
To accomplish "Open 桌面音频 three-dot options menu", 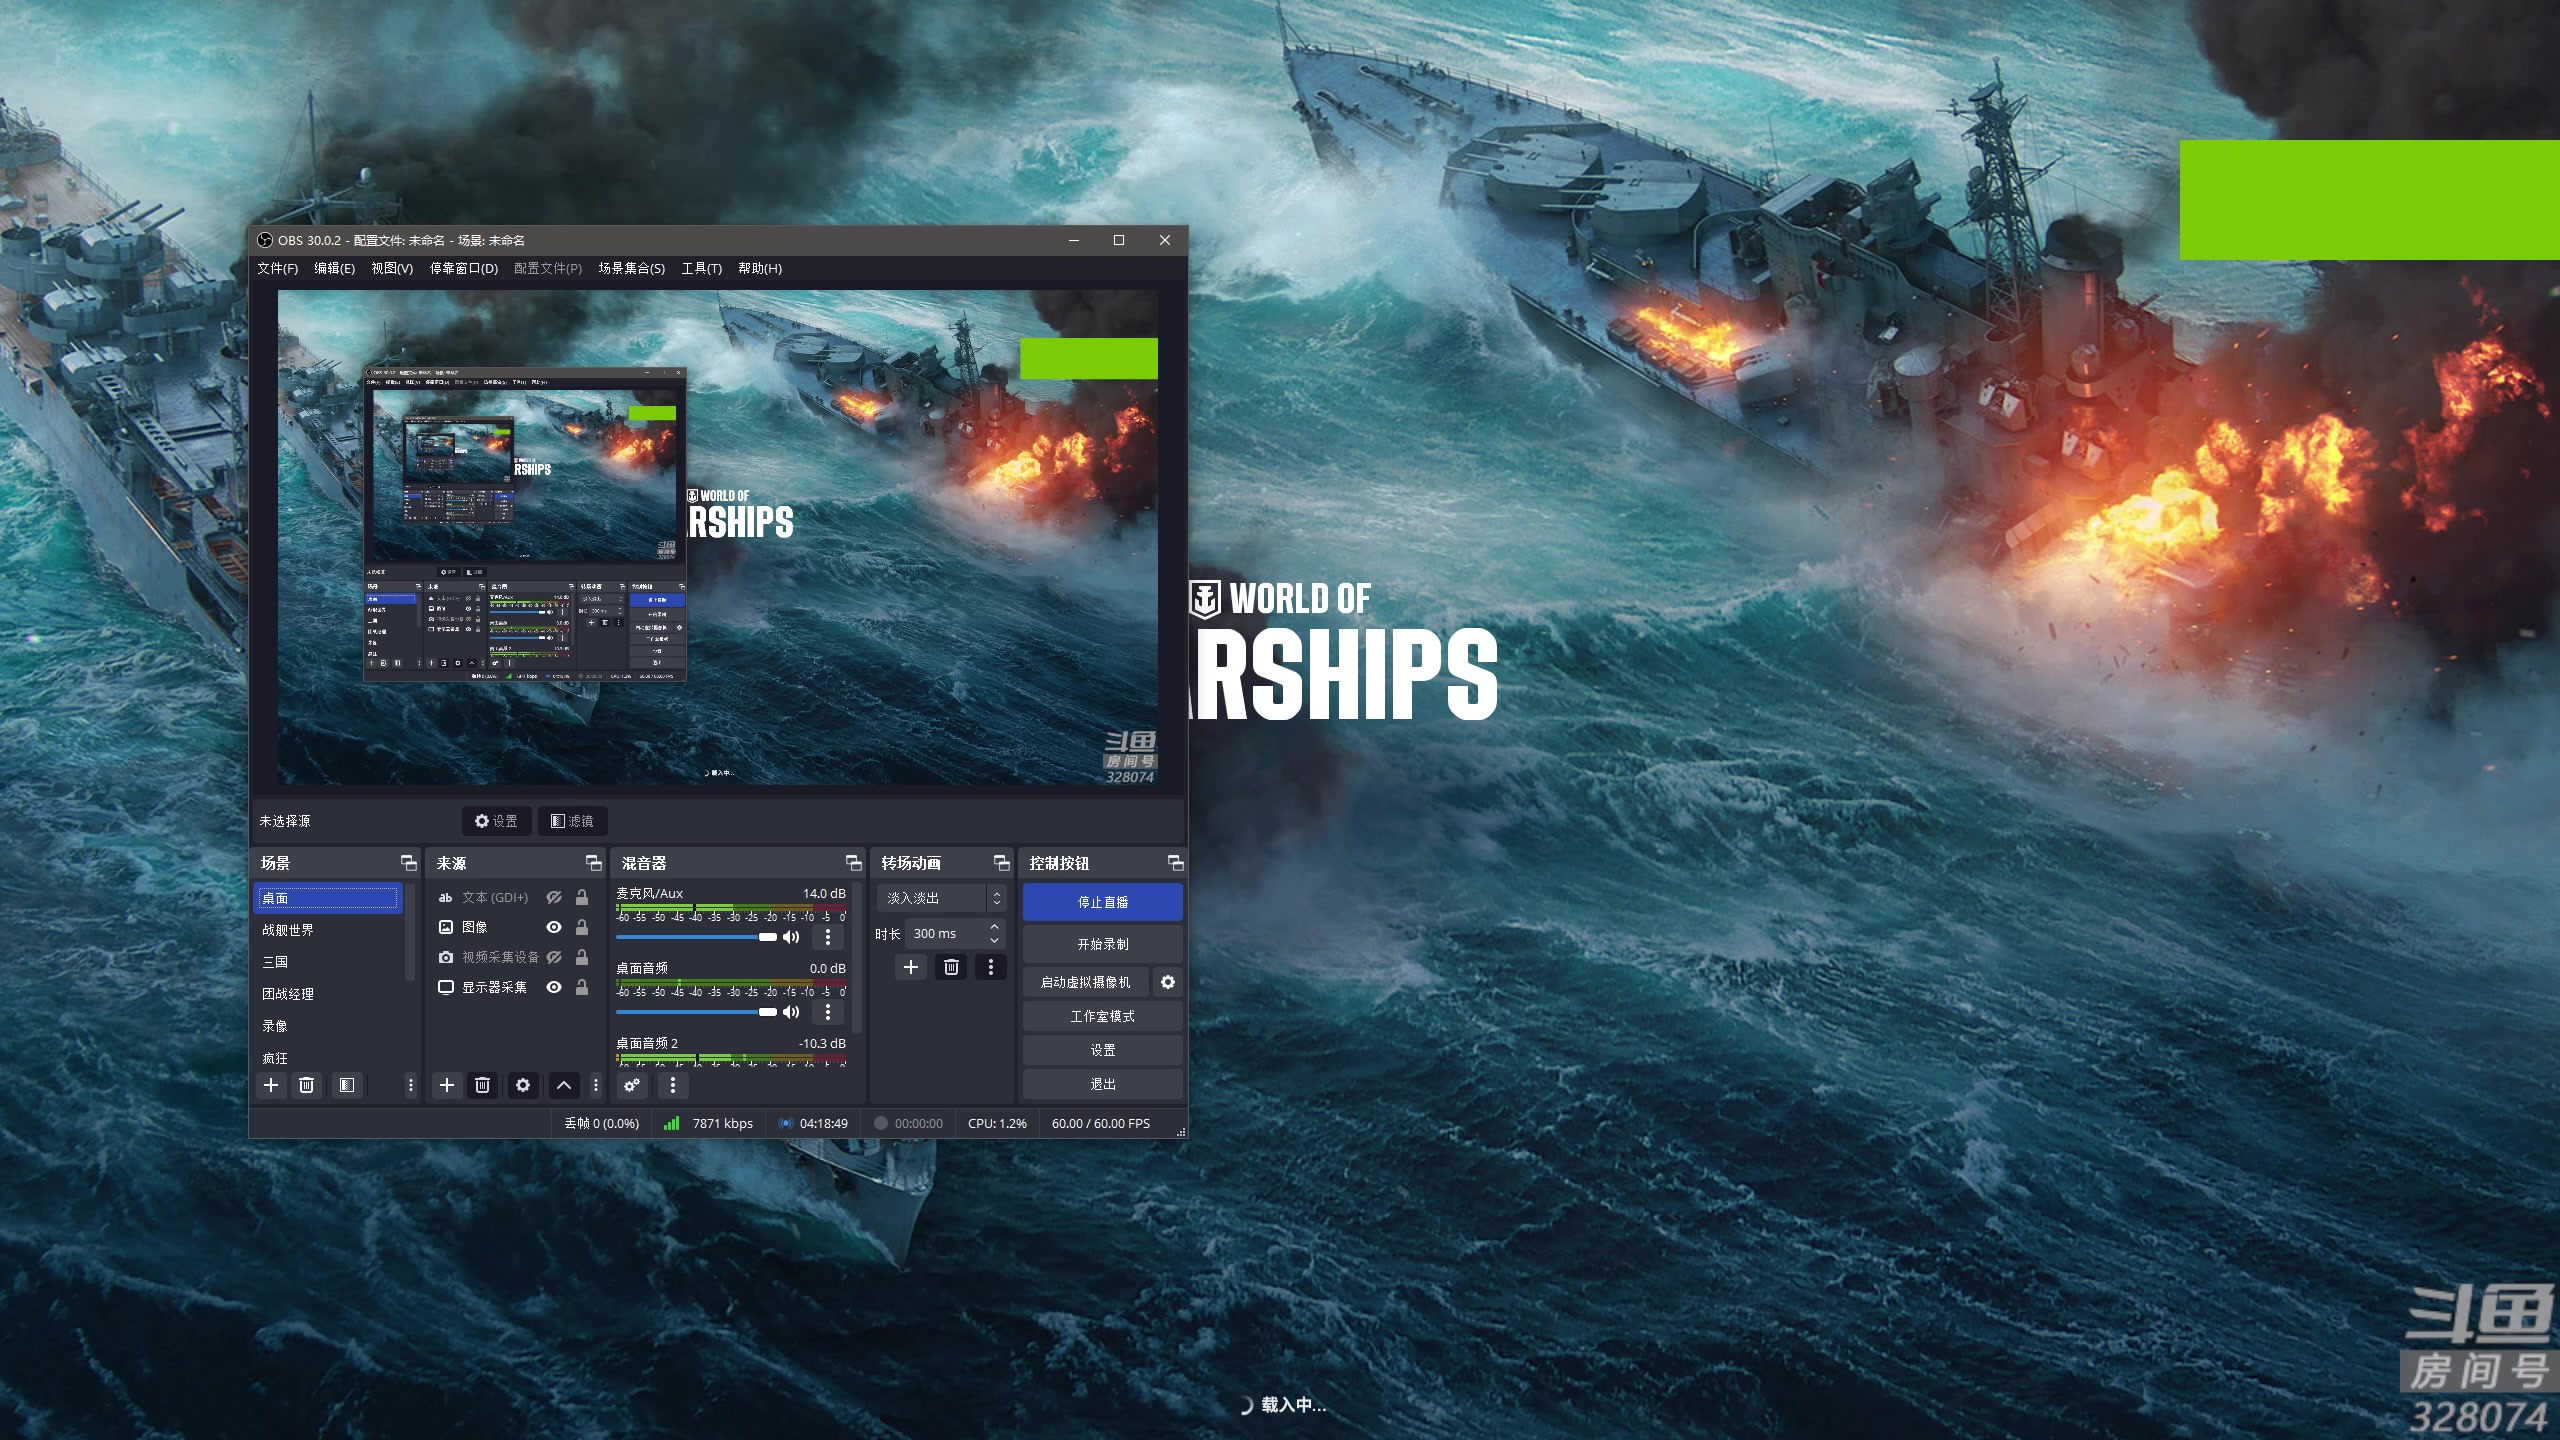I will 827,1012.
